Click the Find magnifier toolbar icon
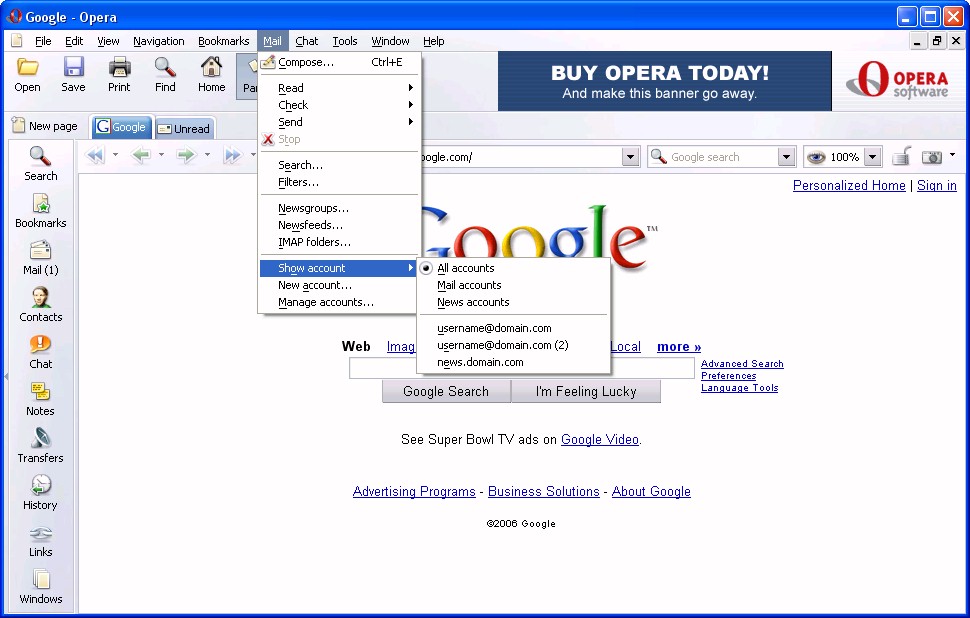Screen dimensions: 970x618 click(165, 67)
